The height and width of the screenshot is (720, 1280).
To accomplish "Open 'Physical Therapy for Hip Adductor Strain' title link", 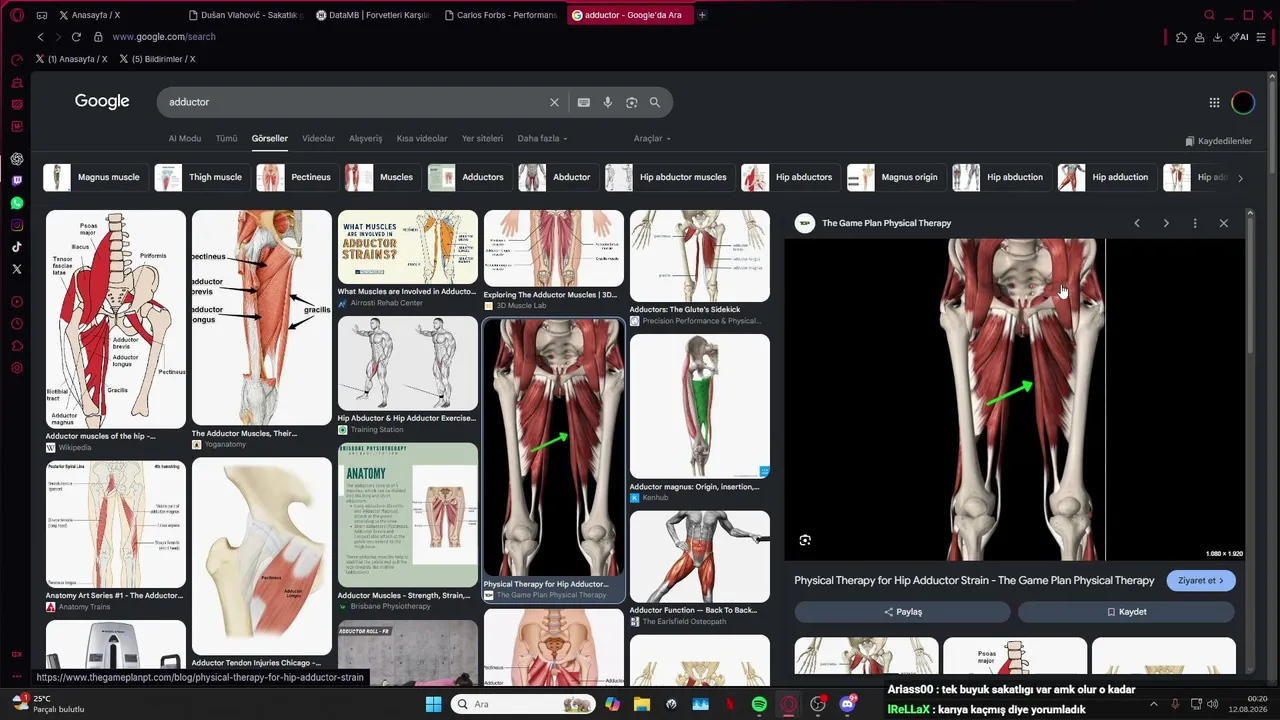I will point(974,581).
